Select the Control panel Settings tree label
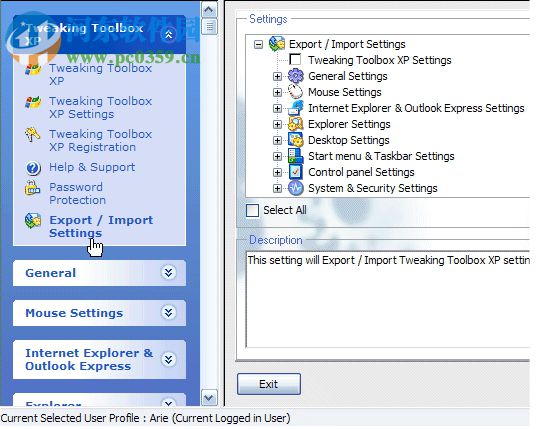This screenshot has width=536, height=429. 361,172
